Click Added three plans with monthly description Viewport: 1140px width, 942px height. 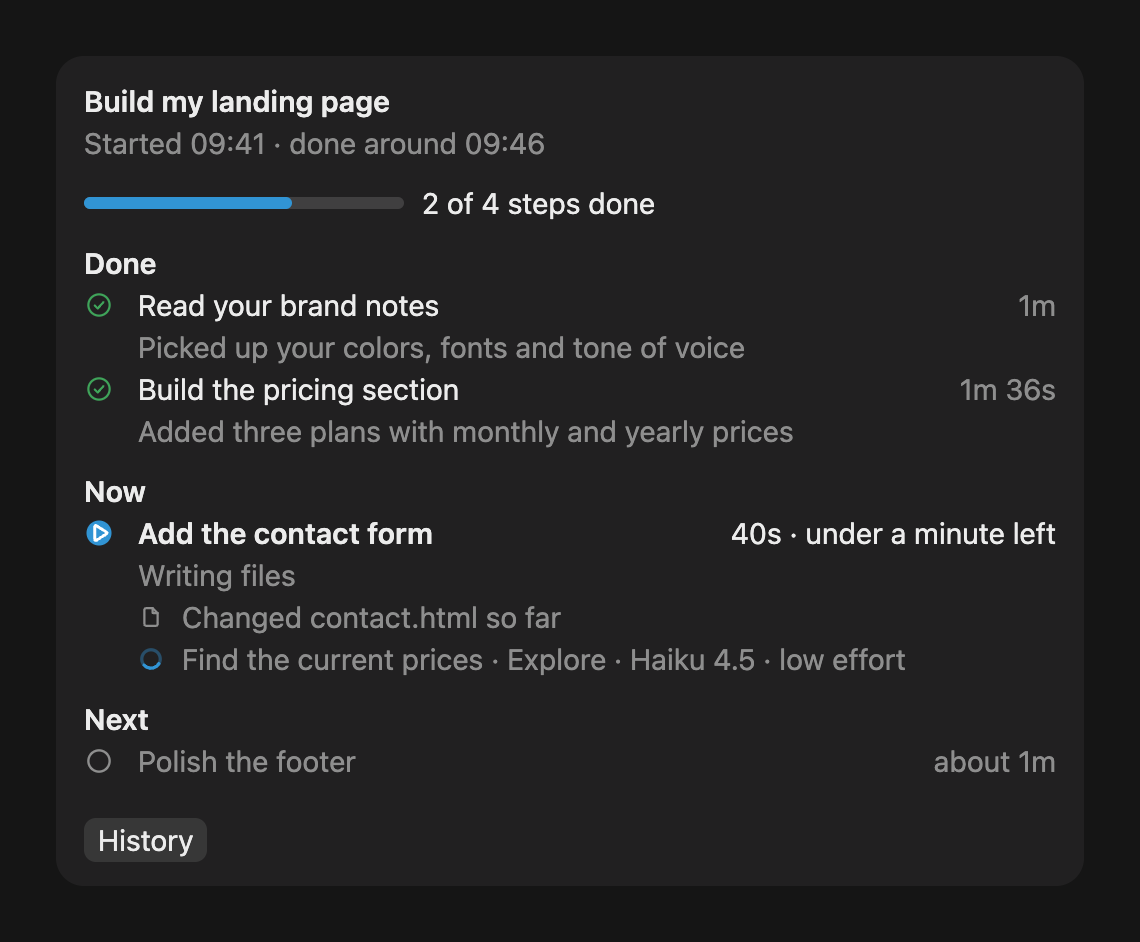pyautogui.click(x=465, y=432)
